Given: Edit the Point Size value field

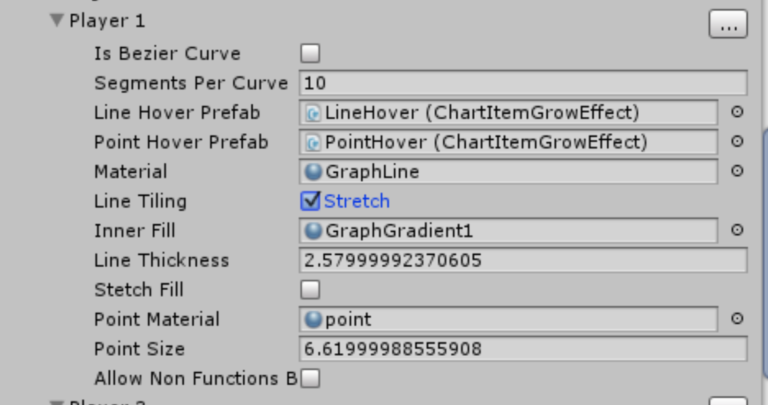Looking at the screenshot, I should (x=523, y=349).
